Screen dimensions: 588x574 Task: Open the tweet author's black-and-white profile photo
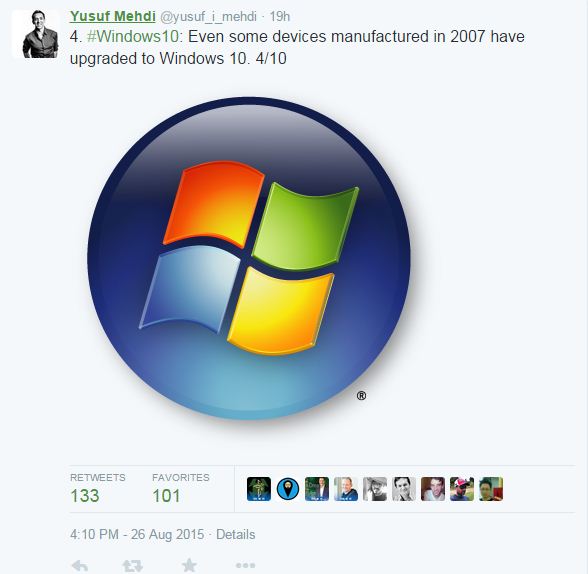pyautogui.click(x=36, y=34)
